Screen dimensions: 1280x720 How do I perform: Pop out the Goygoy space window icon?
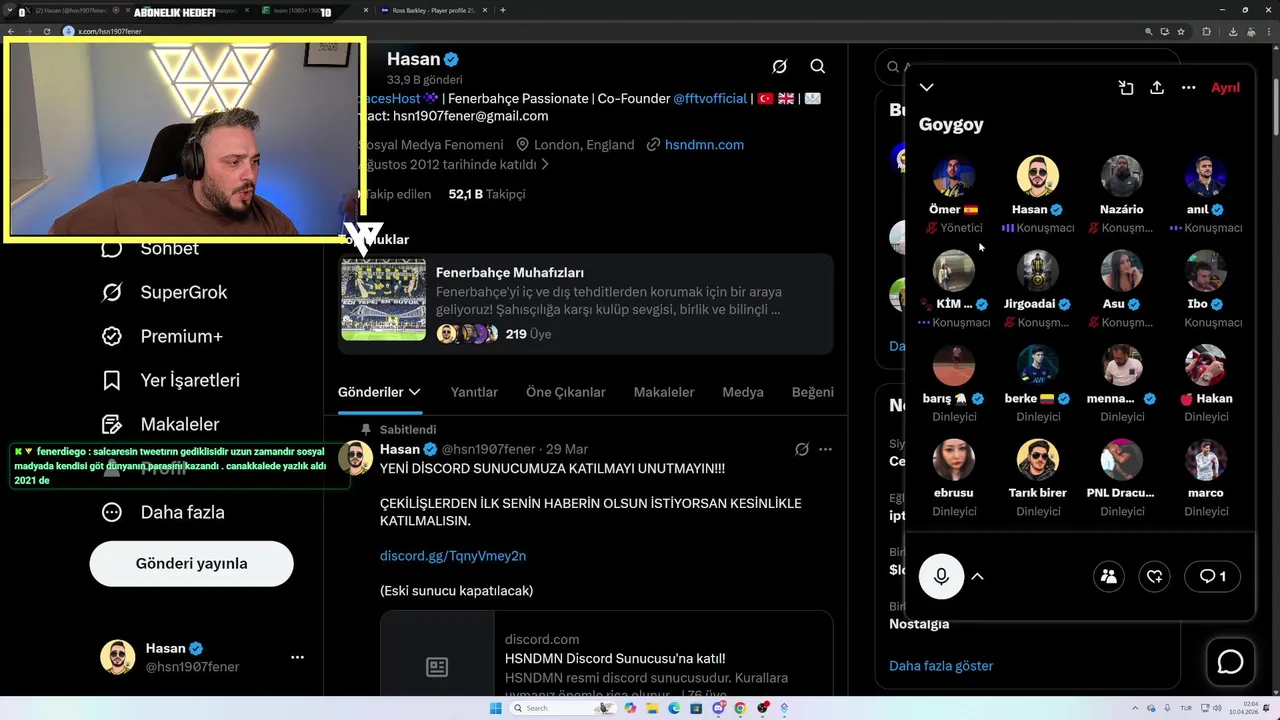pyautogui.click(x=1126, y=88)
